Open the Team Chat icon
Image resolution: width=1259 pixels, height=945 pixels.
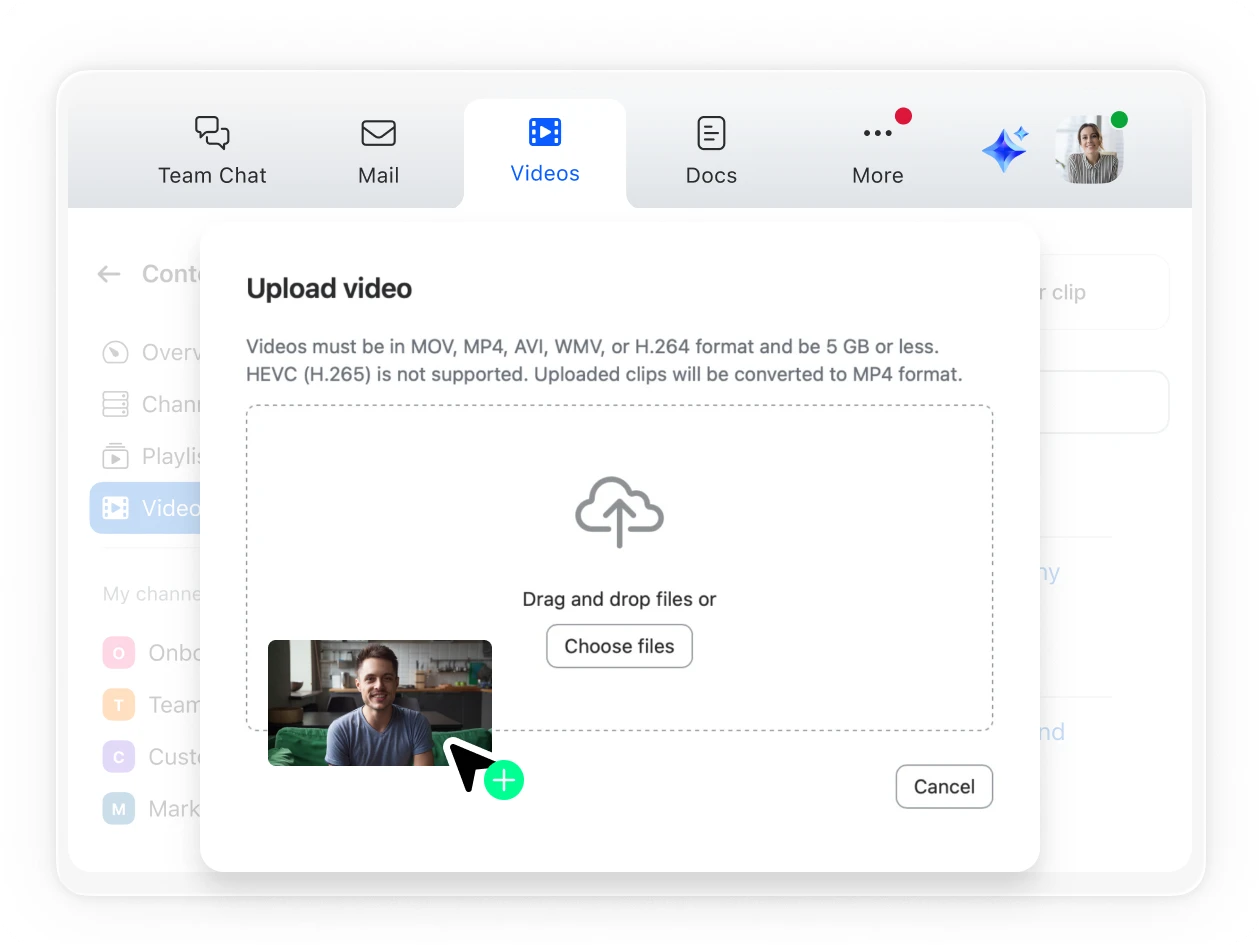click(x=211, y=132)
